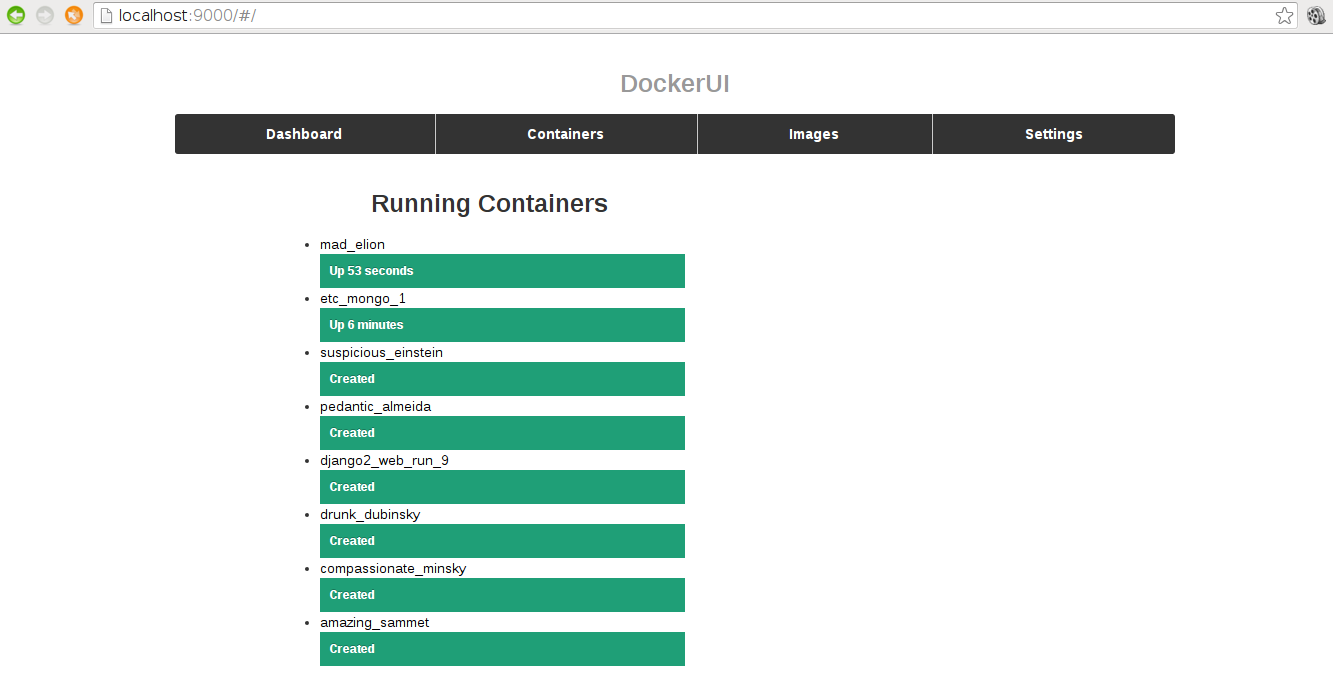Click the 'Up 6 minutes' status bar
The height and width of the screenshot is (673, 1333).
point(502,325)
